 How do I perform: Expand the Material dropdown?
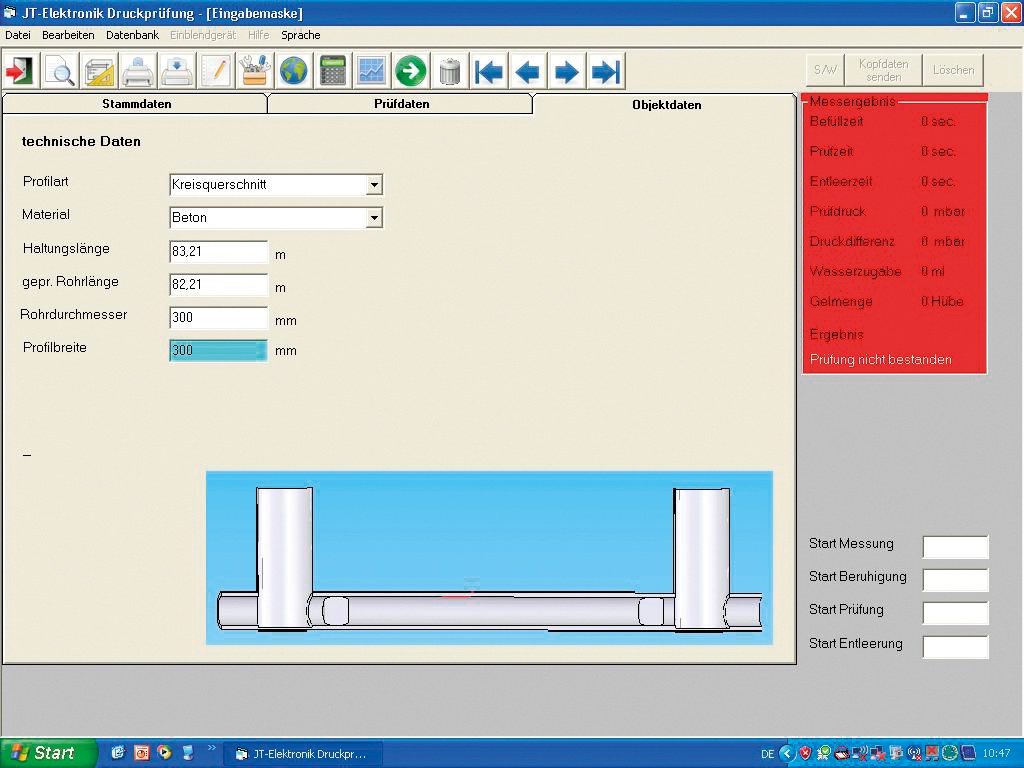pos(374,218)
